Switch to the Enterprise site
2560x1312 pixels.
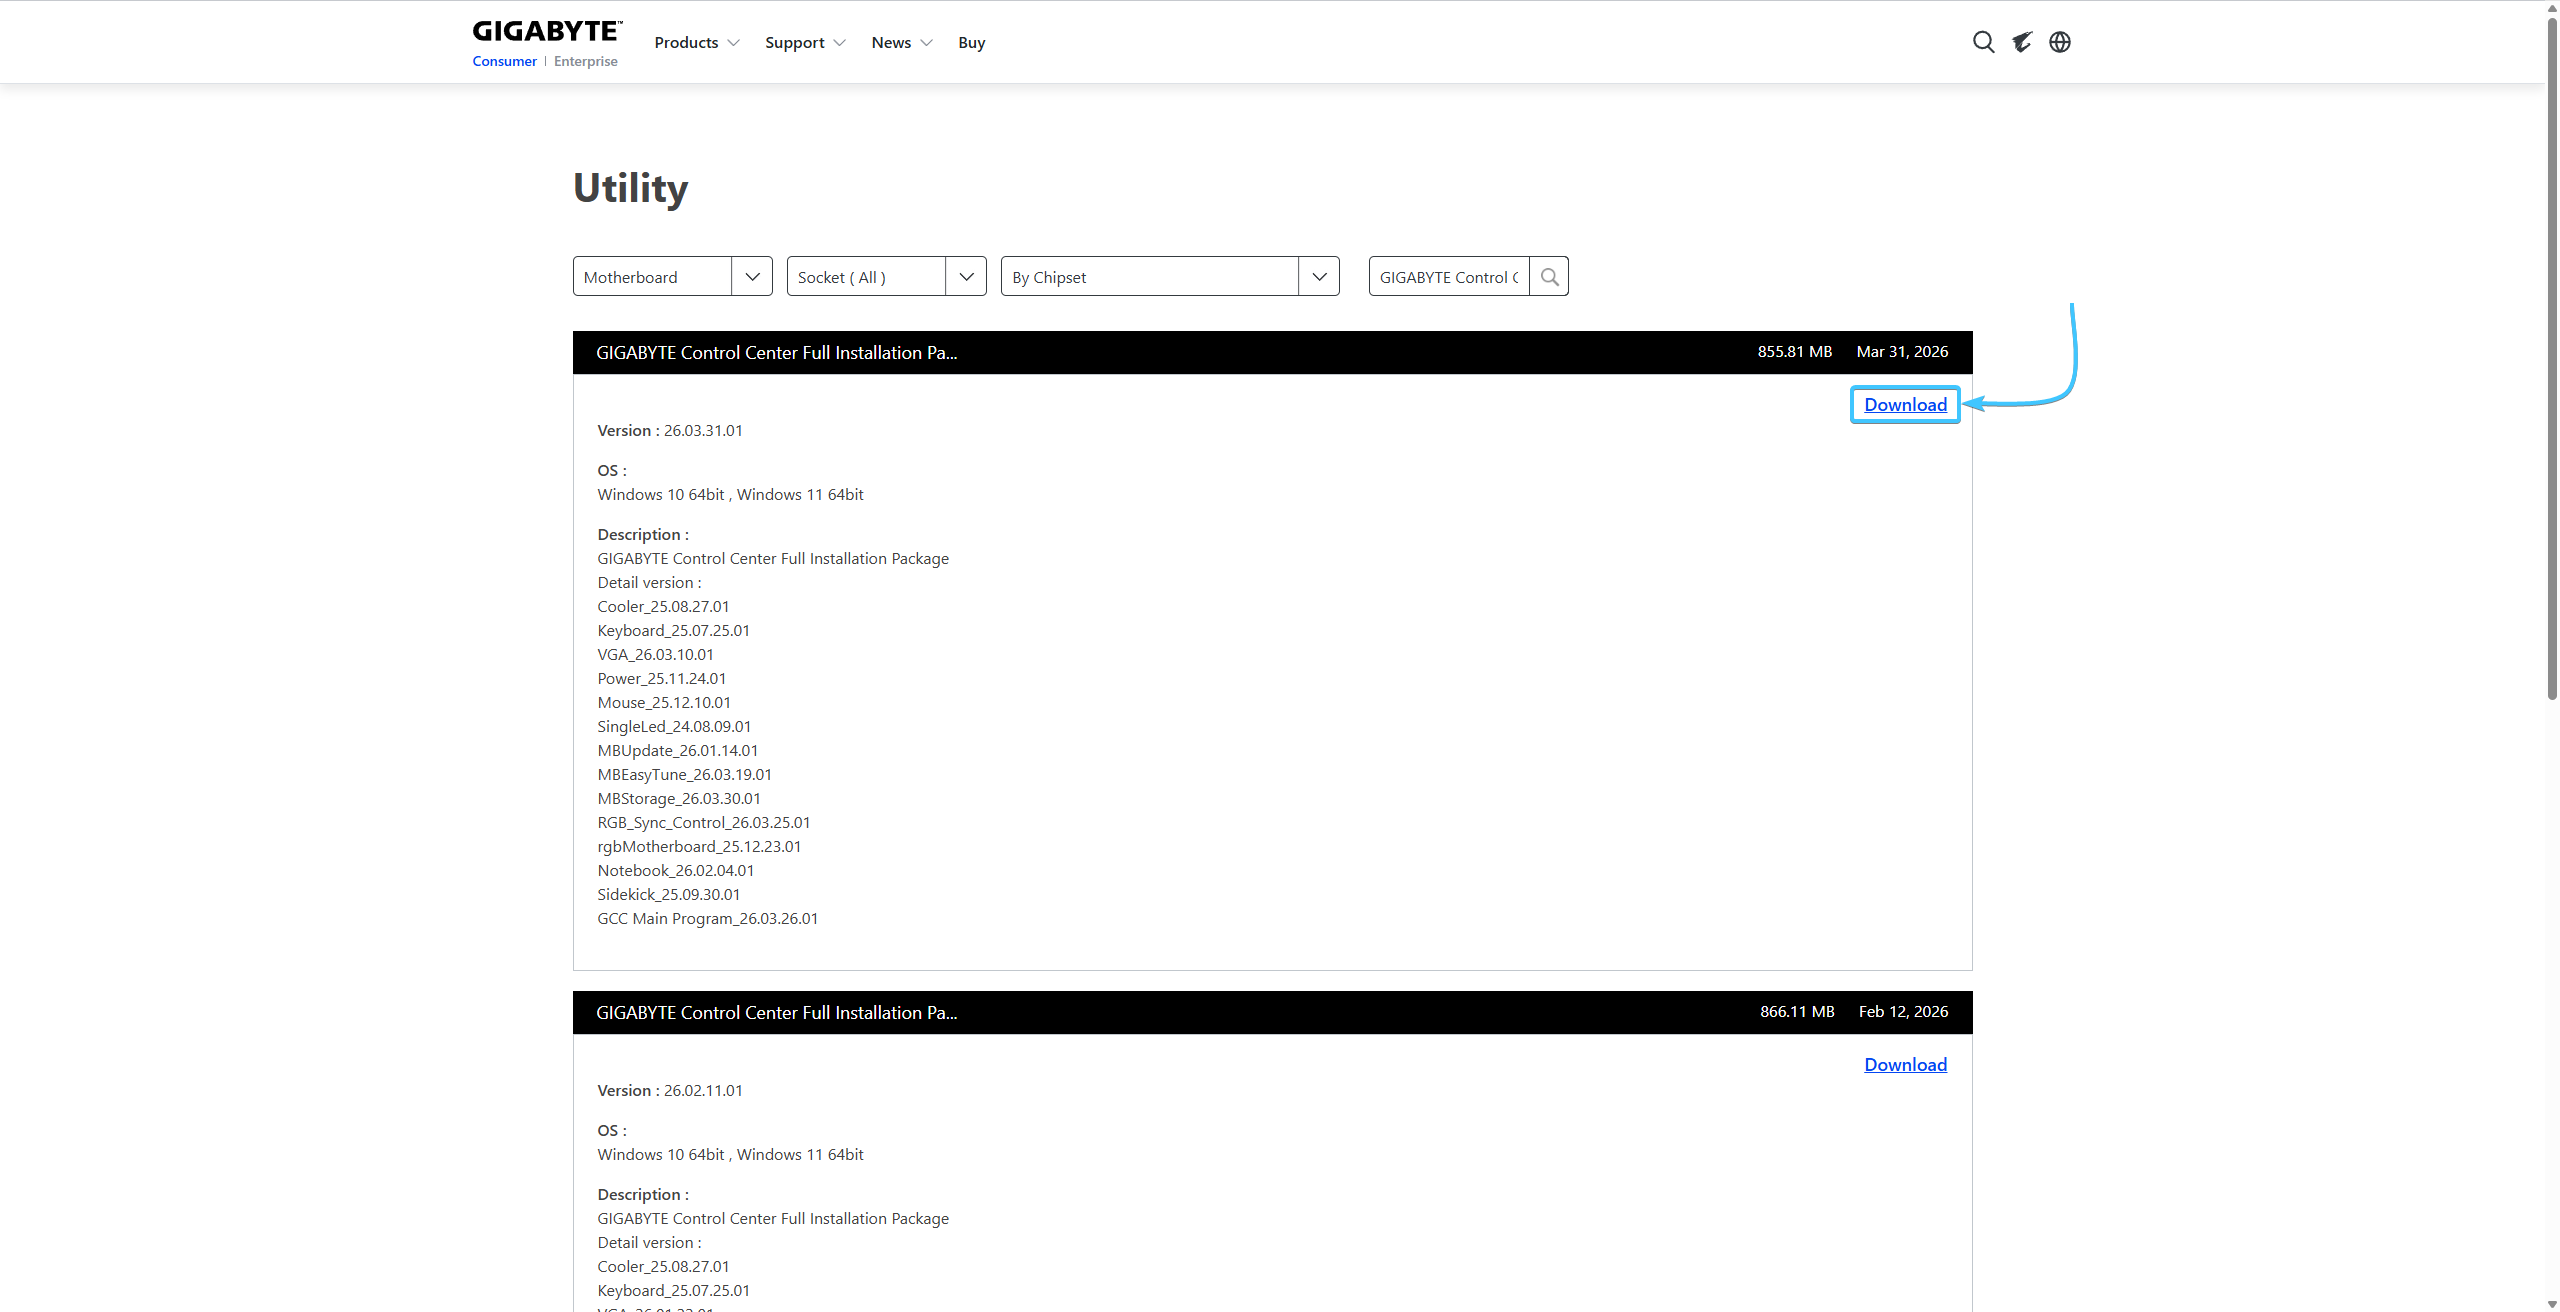point(586,62)
